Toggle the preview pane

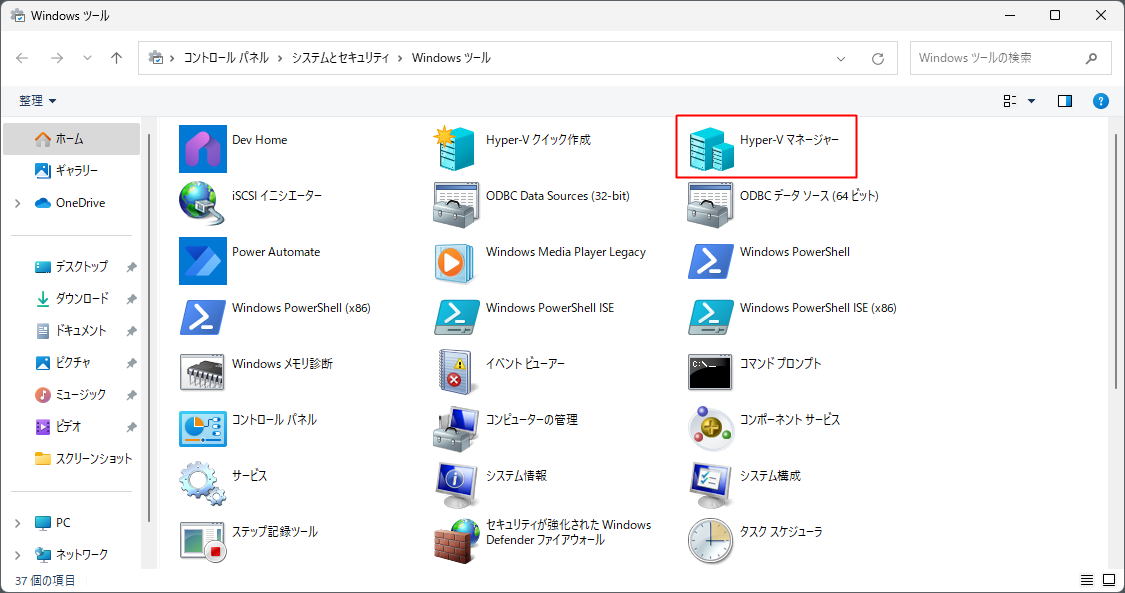[x=1065, y=100]
